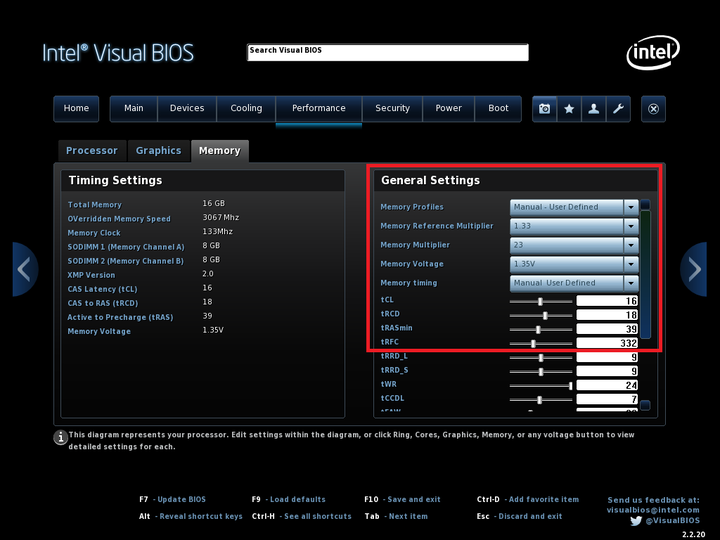720x540 pixels.
Task: Click the tRCD value field showing 18
Action: click(x=607, y=315)
